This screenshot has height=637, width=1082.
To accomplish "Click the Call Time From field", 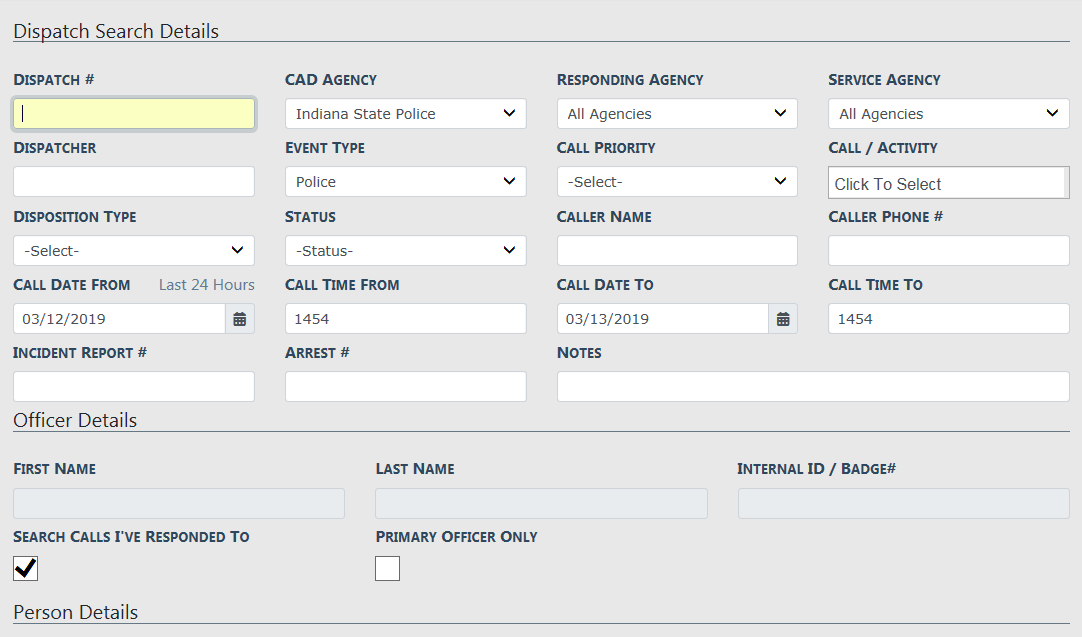I will (405, 319).
